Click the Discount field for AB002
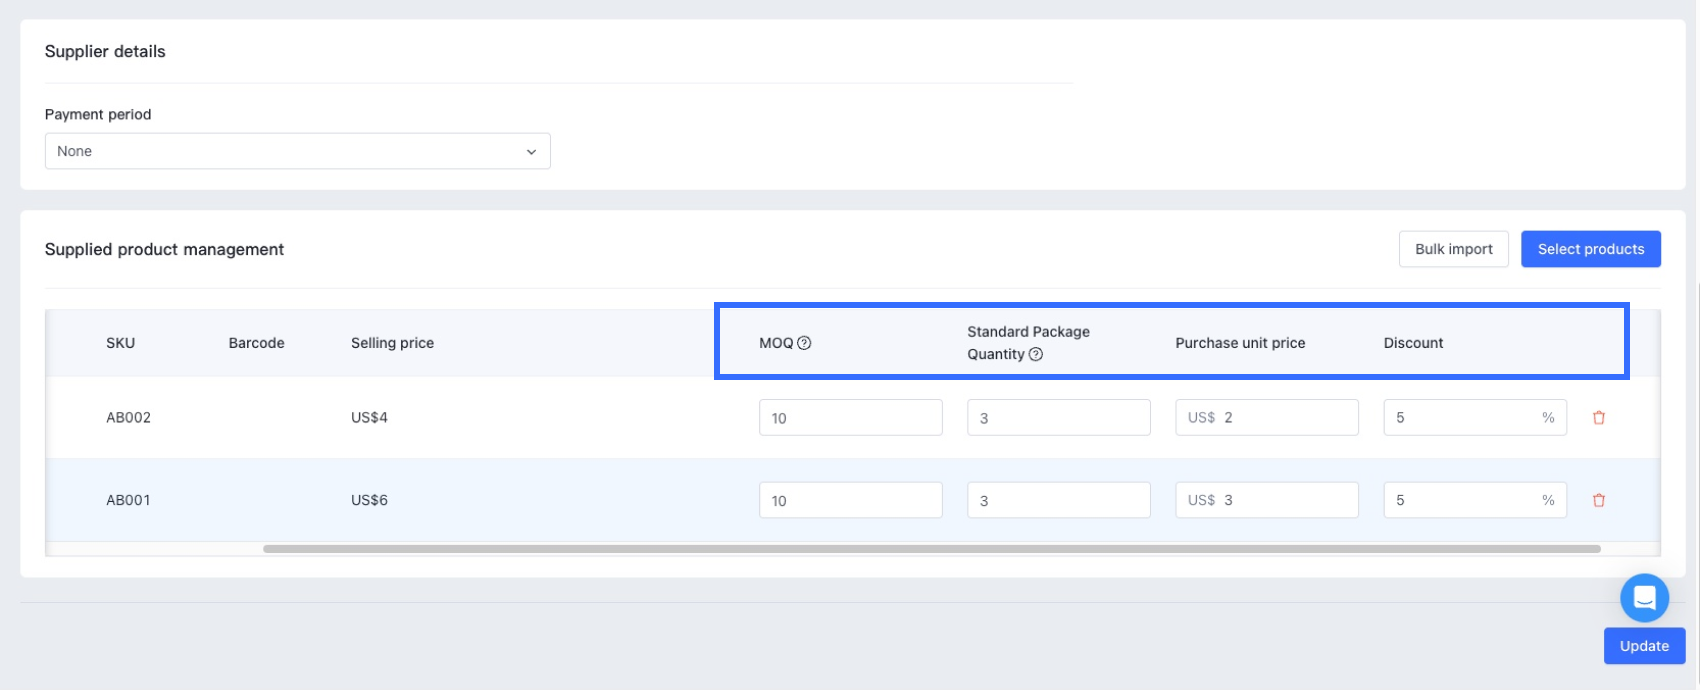 pos(1460,418)
